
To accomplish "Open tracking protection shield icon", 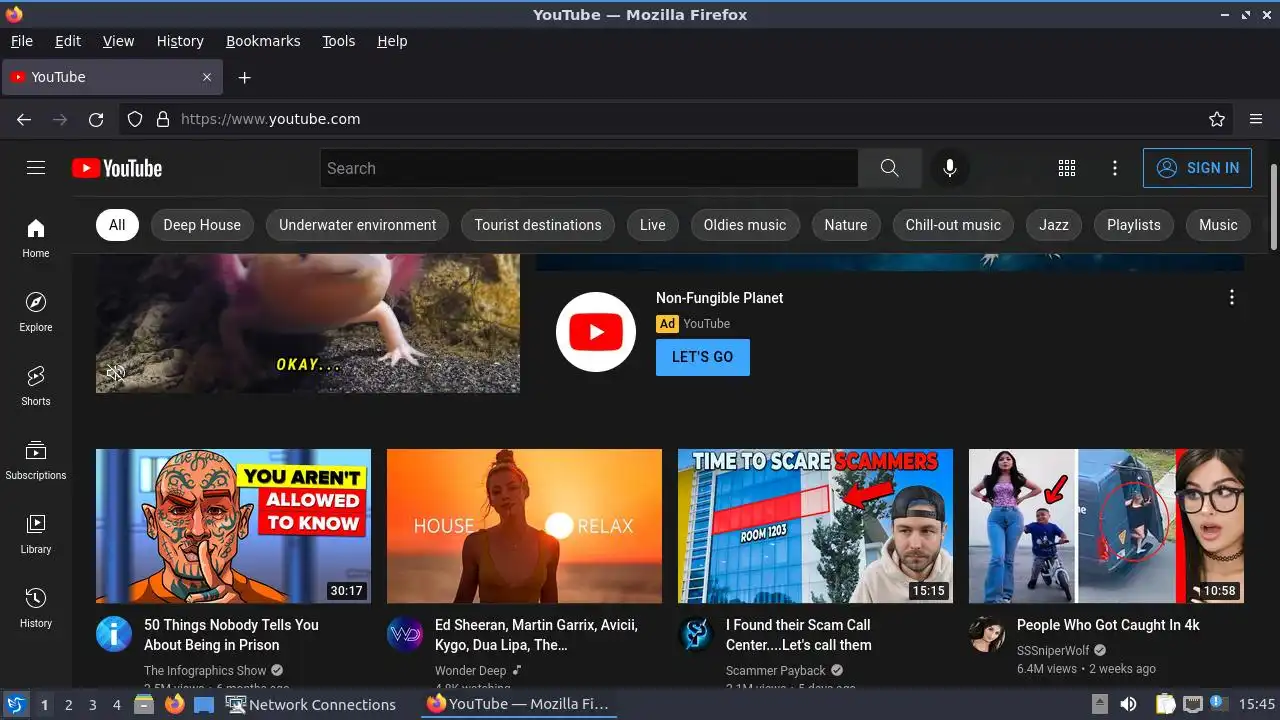I will point(135,119).
